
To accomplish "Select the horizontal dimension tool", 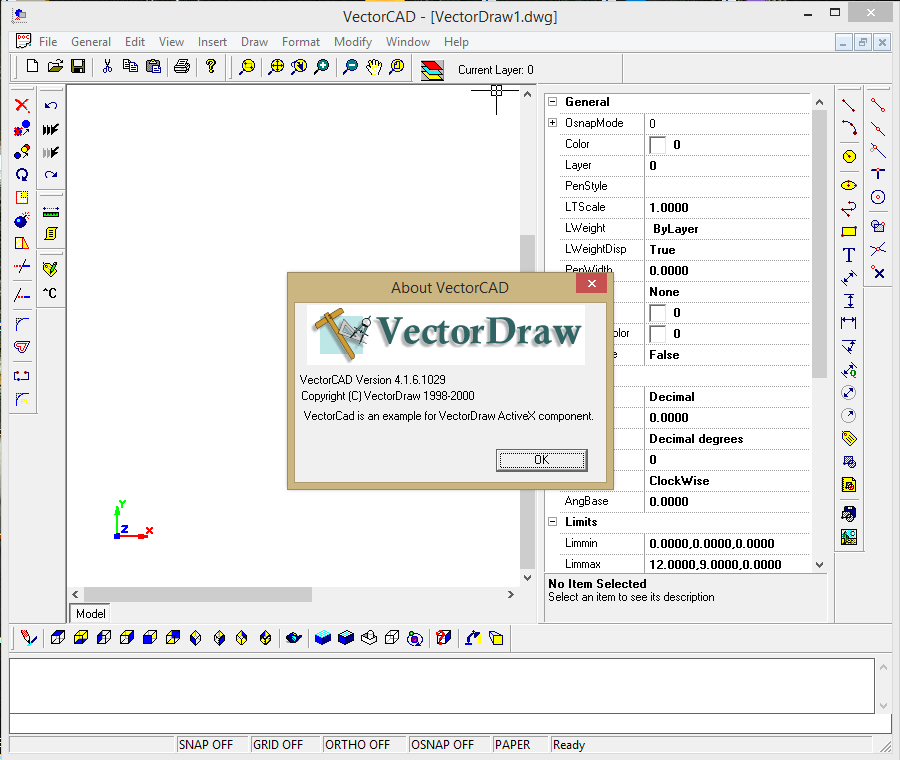I will coord(848,323).
